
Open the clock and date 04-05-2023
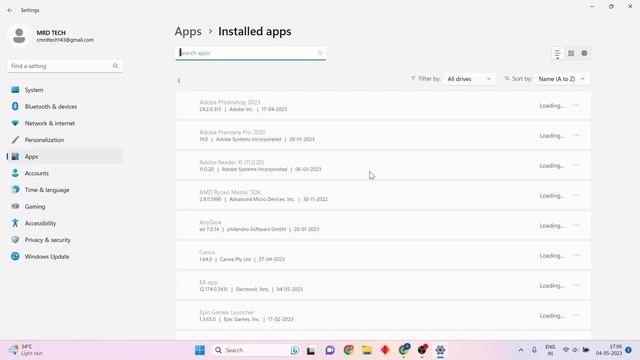point(609,350)
